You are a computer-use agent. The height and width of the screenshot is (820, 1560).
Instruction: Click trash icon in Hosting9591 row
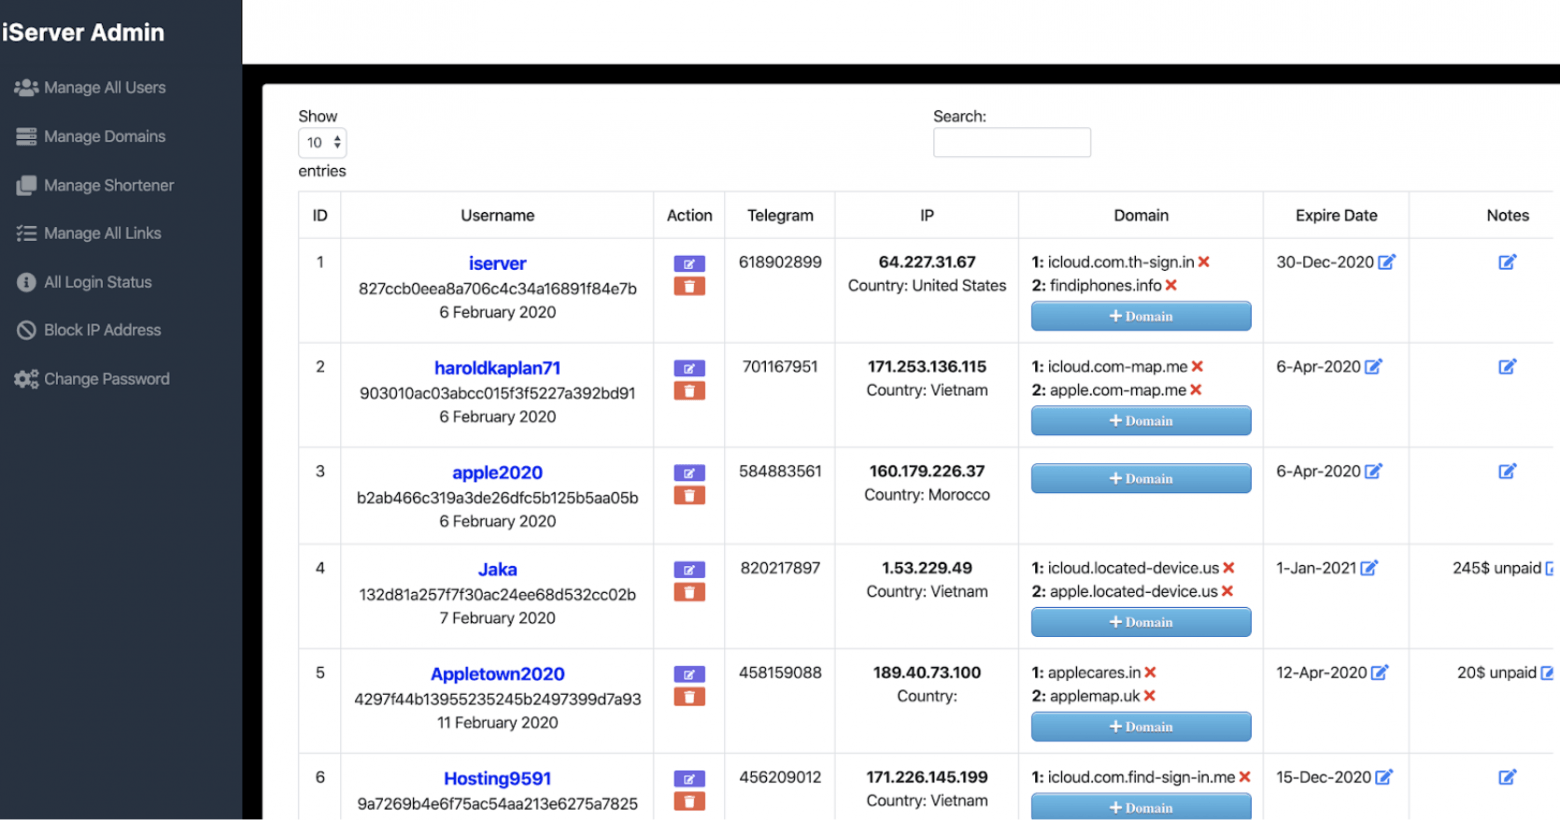(x=689, y=801)
